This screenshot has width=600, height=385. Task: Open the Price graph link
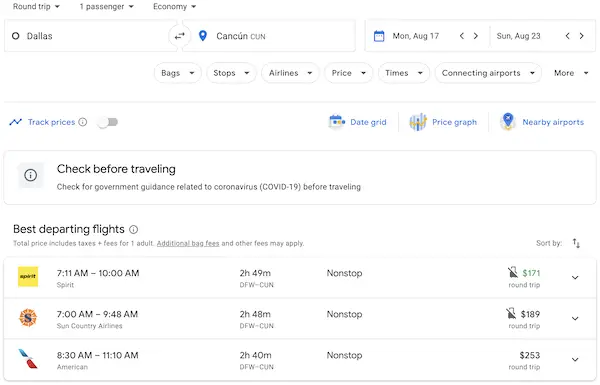point(454,122)
